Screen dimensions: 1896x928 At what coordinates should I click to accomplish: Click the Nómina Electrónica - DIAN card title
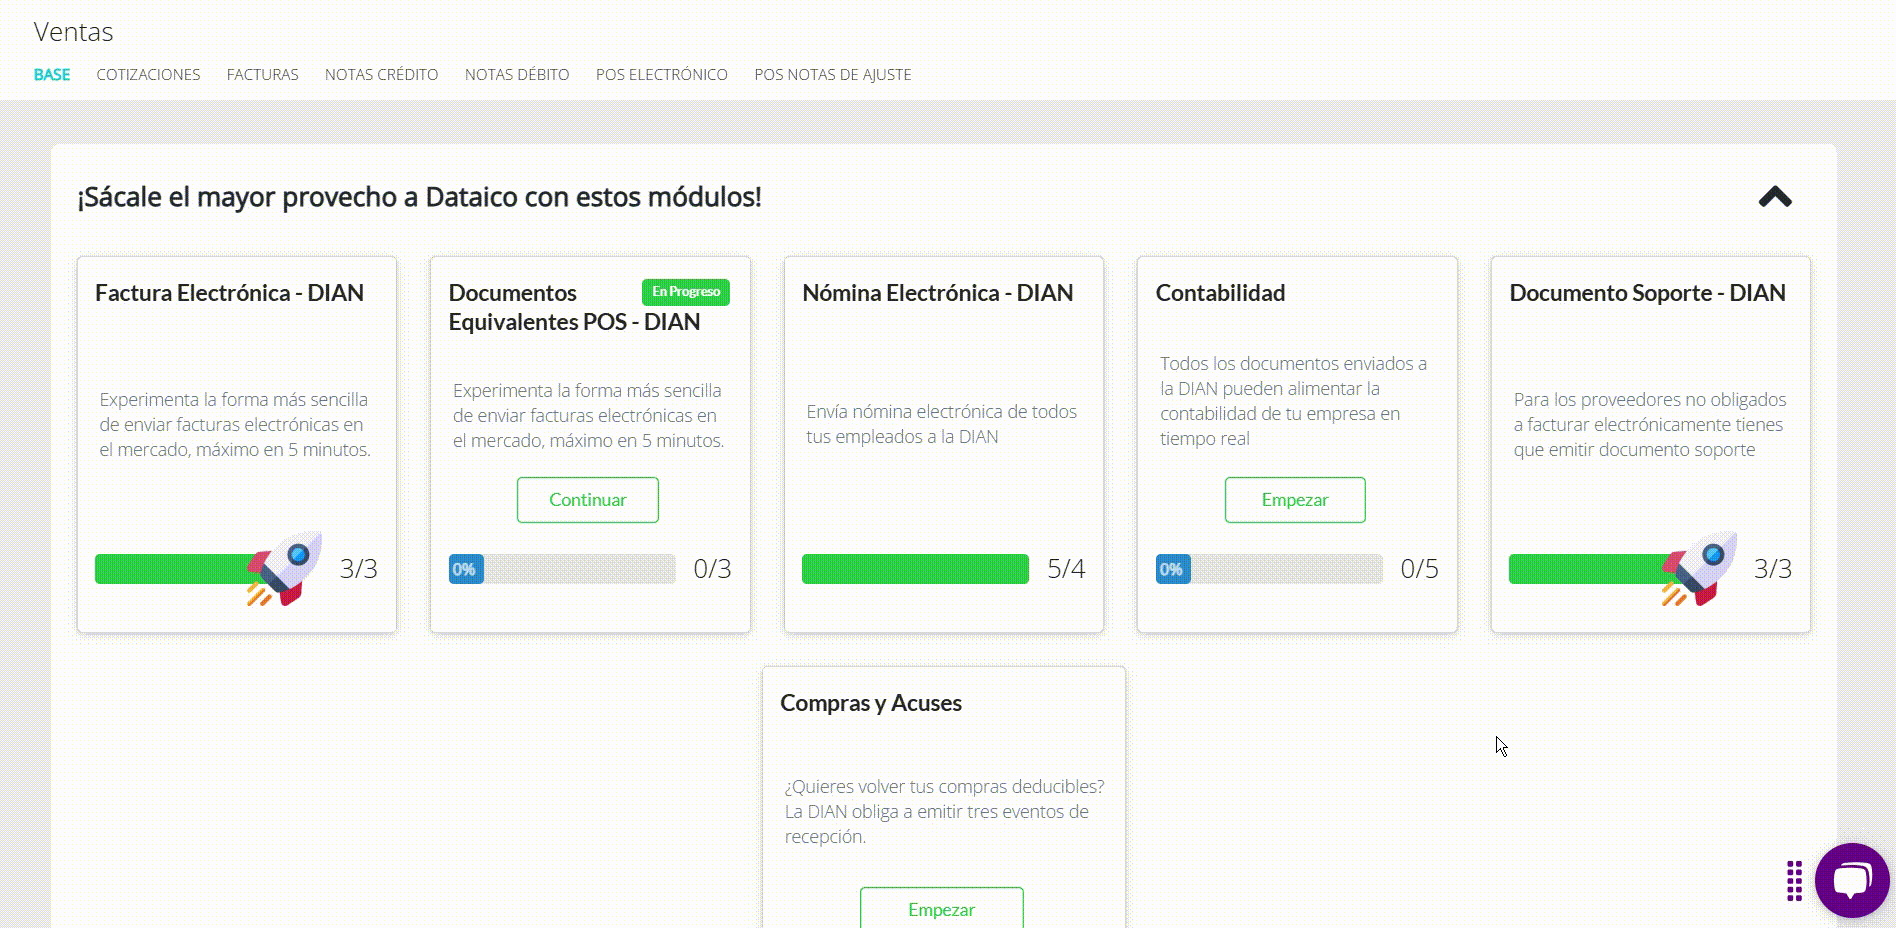(935, 293)
